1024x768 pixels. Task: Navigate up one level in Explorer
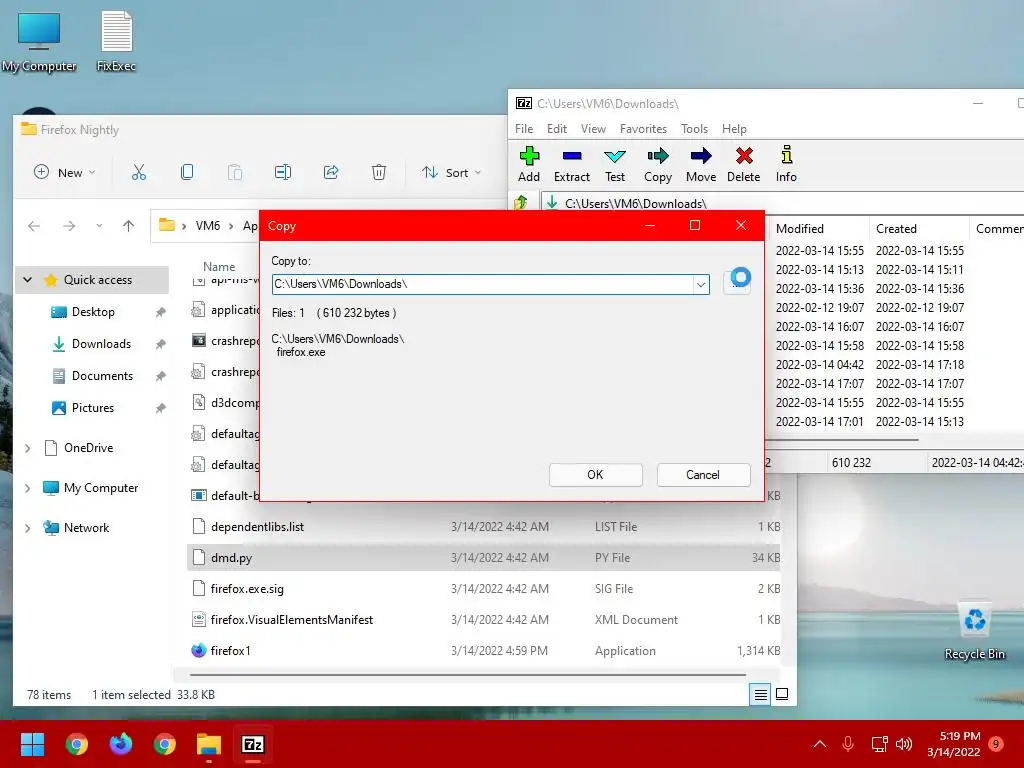pyautogui.click(x=128, y=226)
